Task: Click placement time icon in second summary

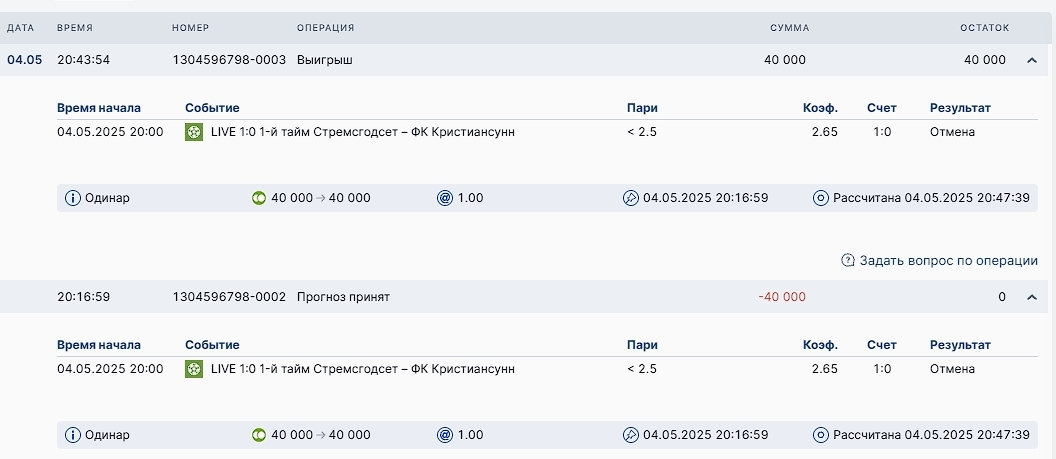Action: pyautogui.click(x=630, y=435)
